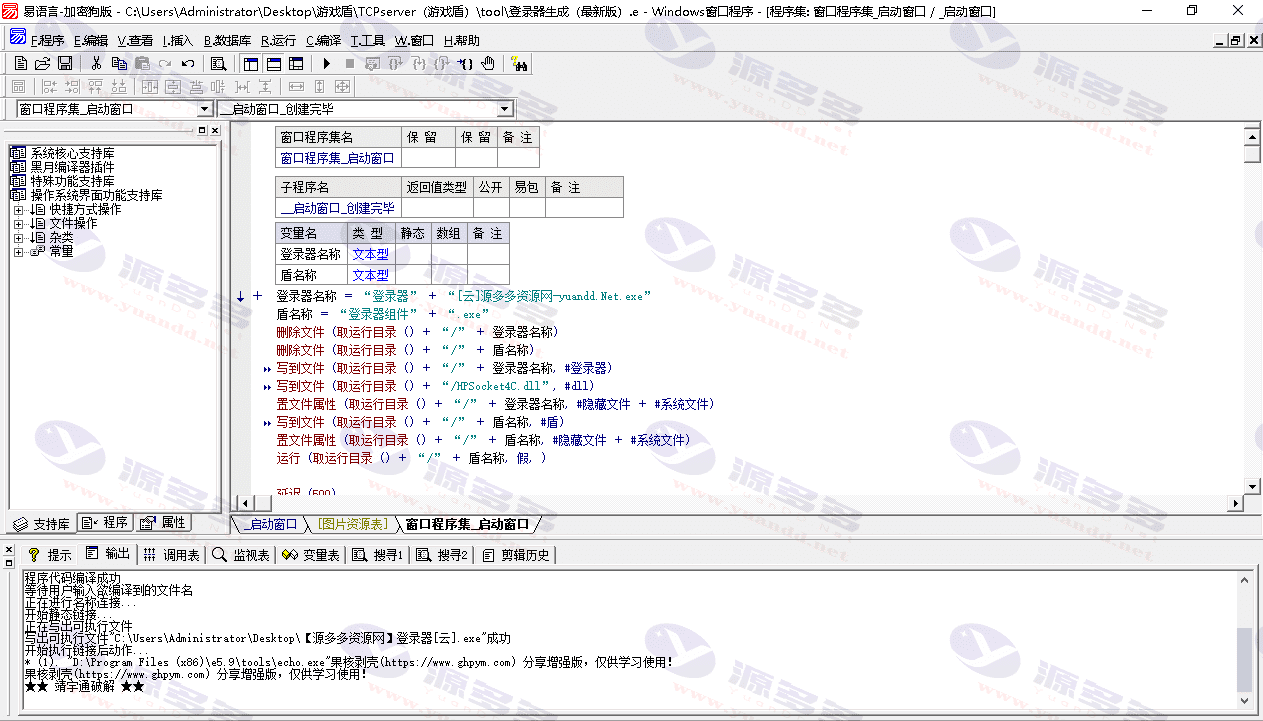
Task: Run the program with the play icon
Action: (x=326, y=63)
